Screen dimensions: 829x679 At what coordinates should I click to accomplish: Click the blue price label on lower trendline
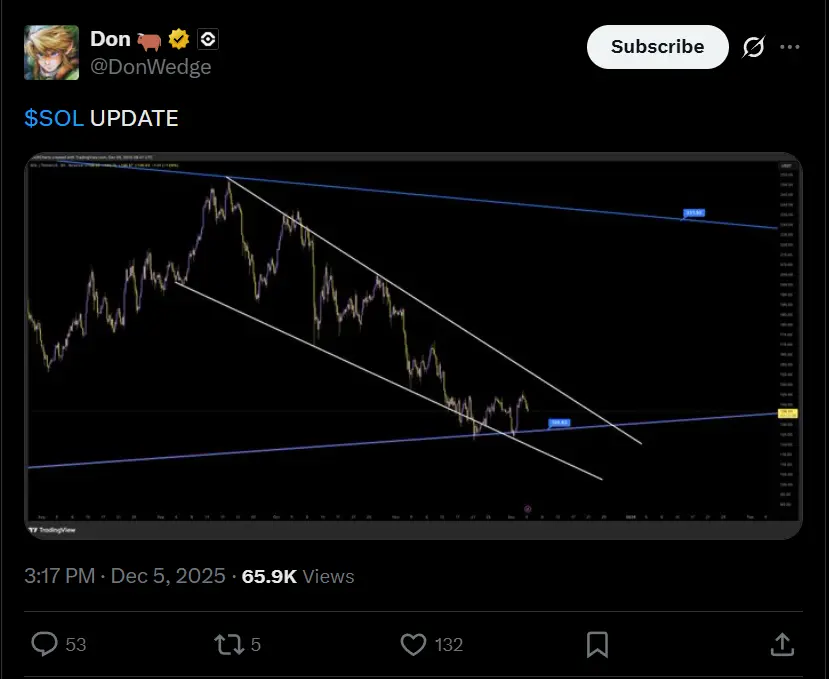(x=559, y=424)
